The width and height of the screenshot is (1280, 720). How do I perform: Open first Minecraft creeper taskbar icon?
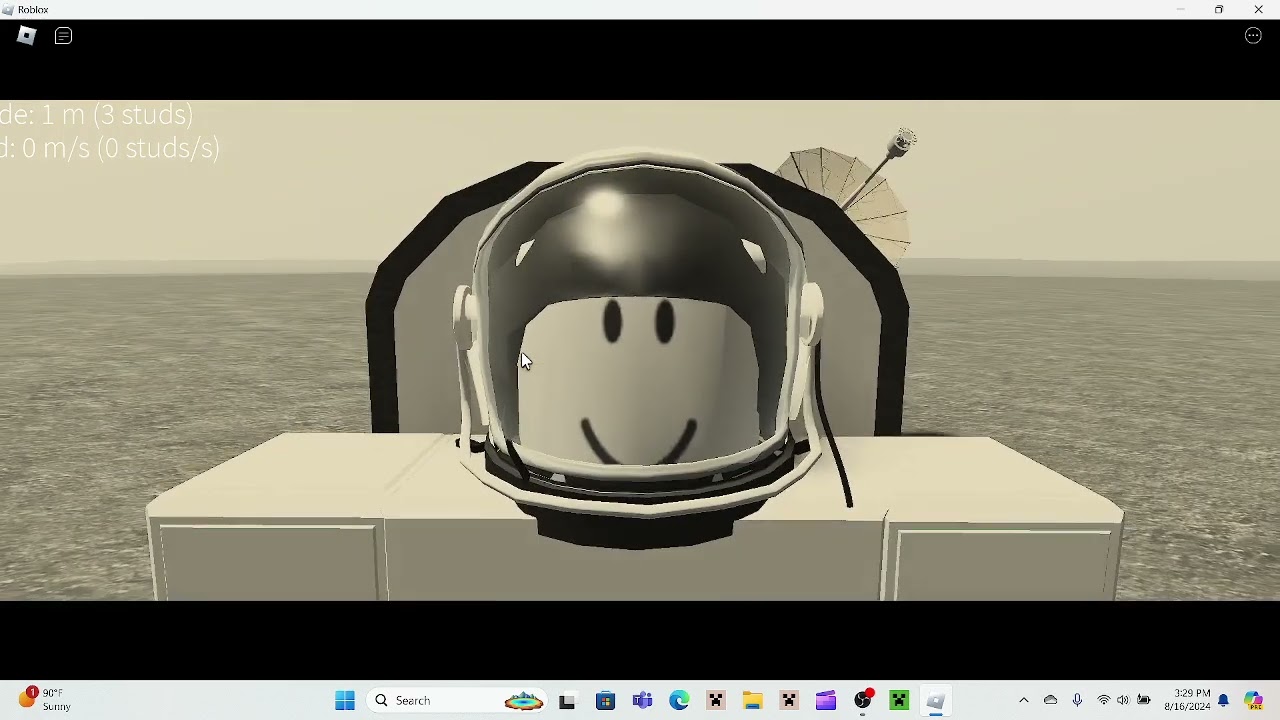coord(716,701)
